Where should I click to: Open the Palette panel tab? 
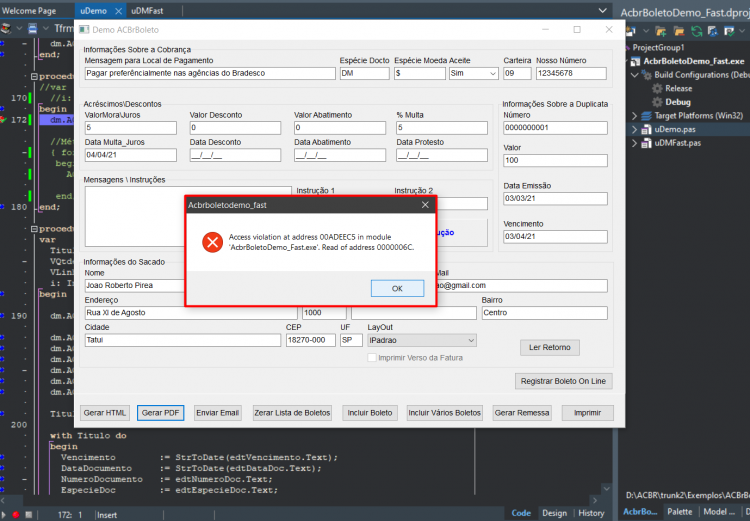[679, 511]
